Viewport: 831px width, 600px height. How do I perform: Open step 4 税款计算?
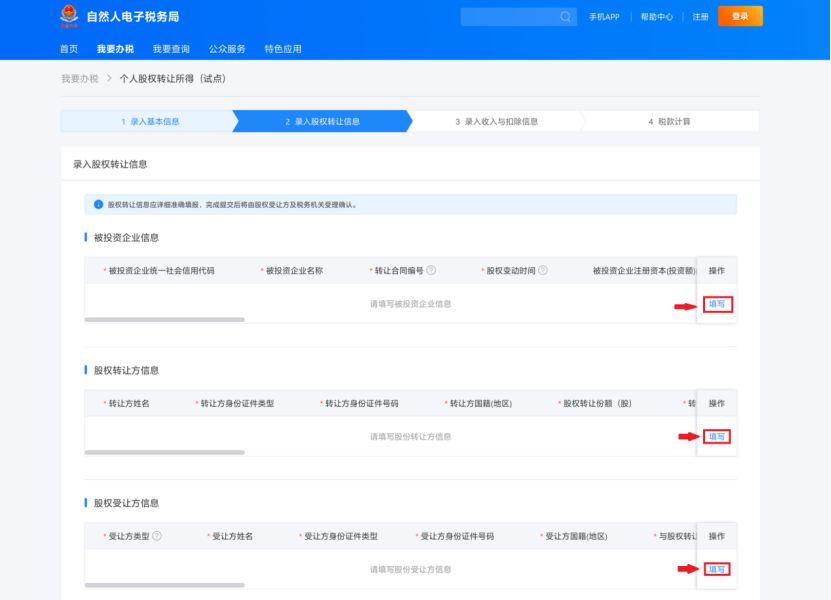672,121
